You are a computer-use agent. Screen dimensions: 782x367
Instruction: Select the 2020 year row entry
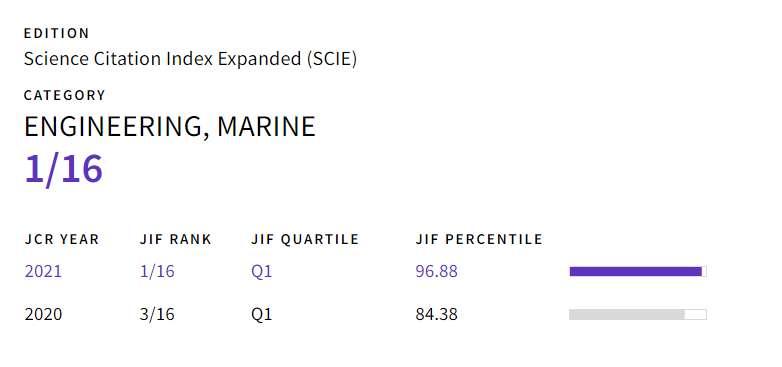click(x=43, y=315)
